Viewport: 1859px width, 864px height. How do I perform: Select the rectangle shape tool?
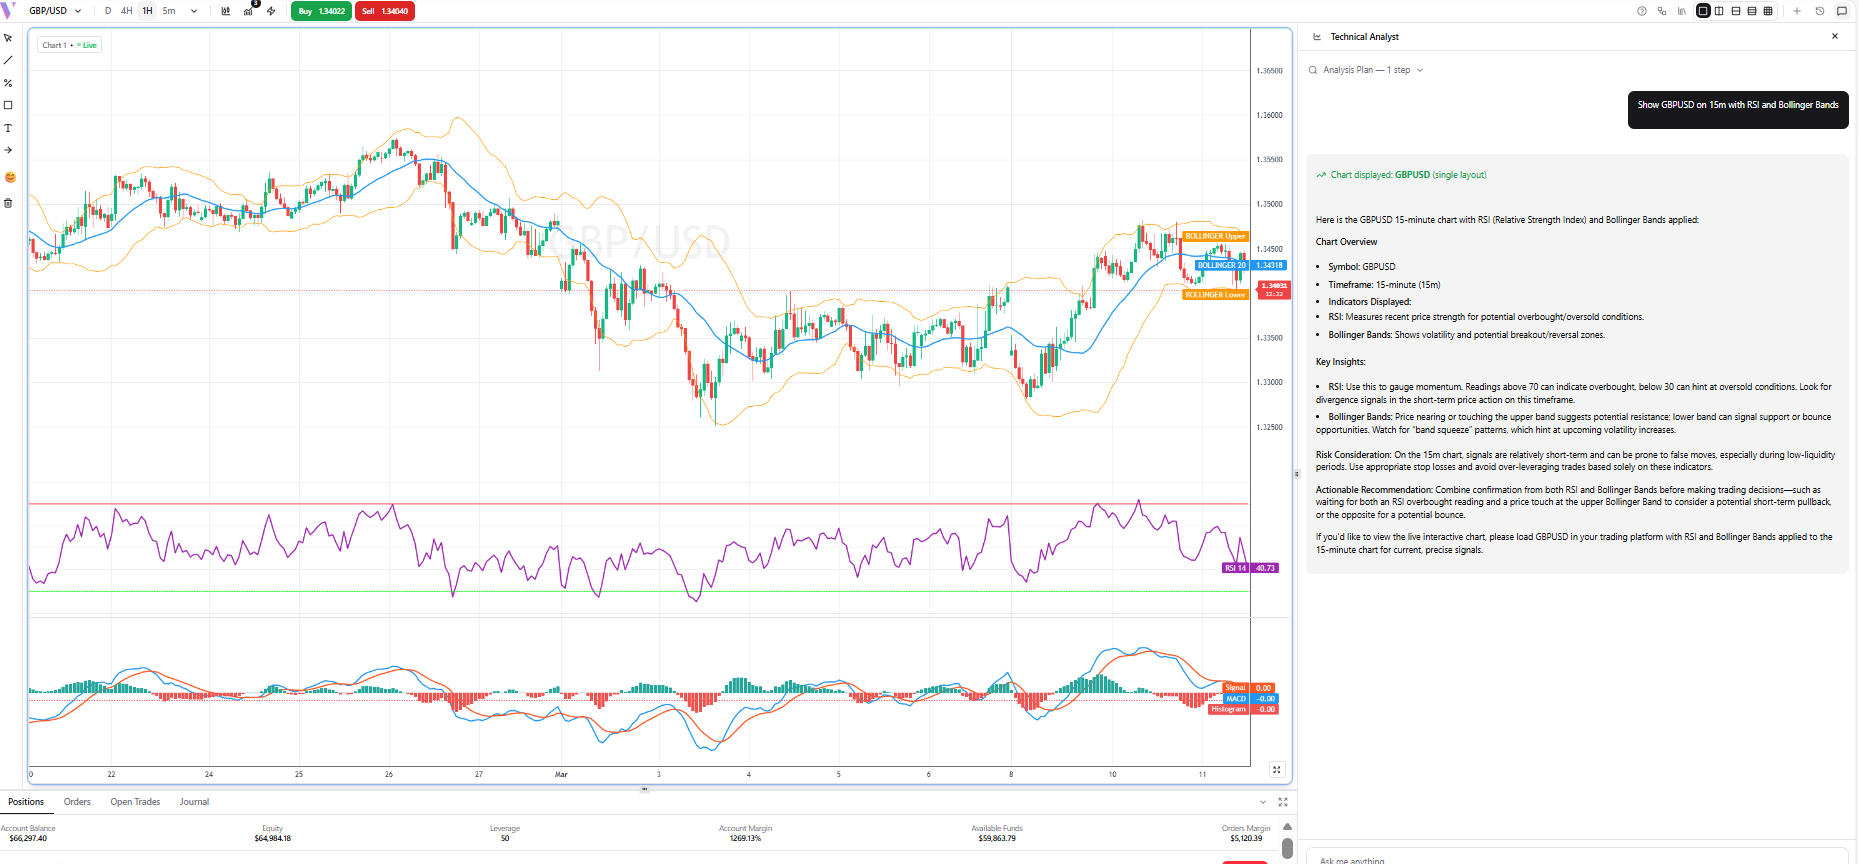pos(8,105)
